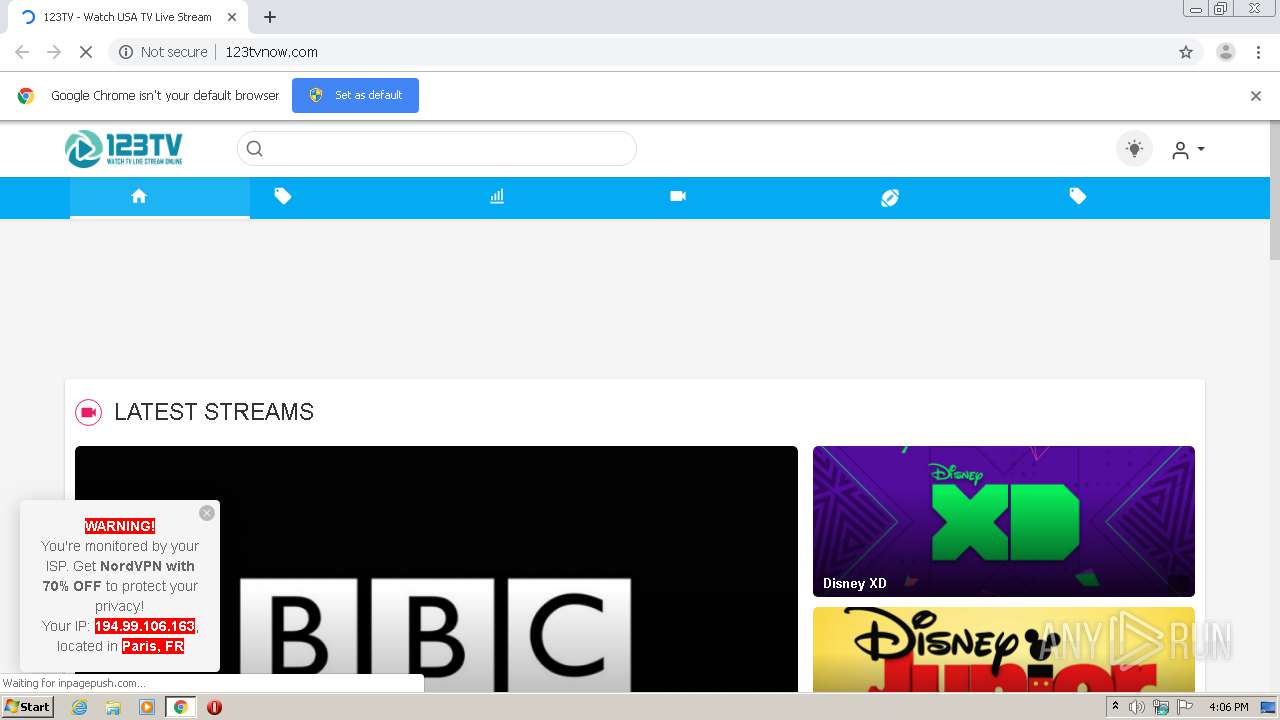Screen dimensions: 1280x720
Task: Open a new tab with plus button
Action: pos(270,17)
